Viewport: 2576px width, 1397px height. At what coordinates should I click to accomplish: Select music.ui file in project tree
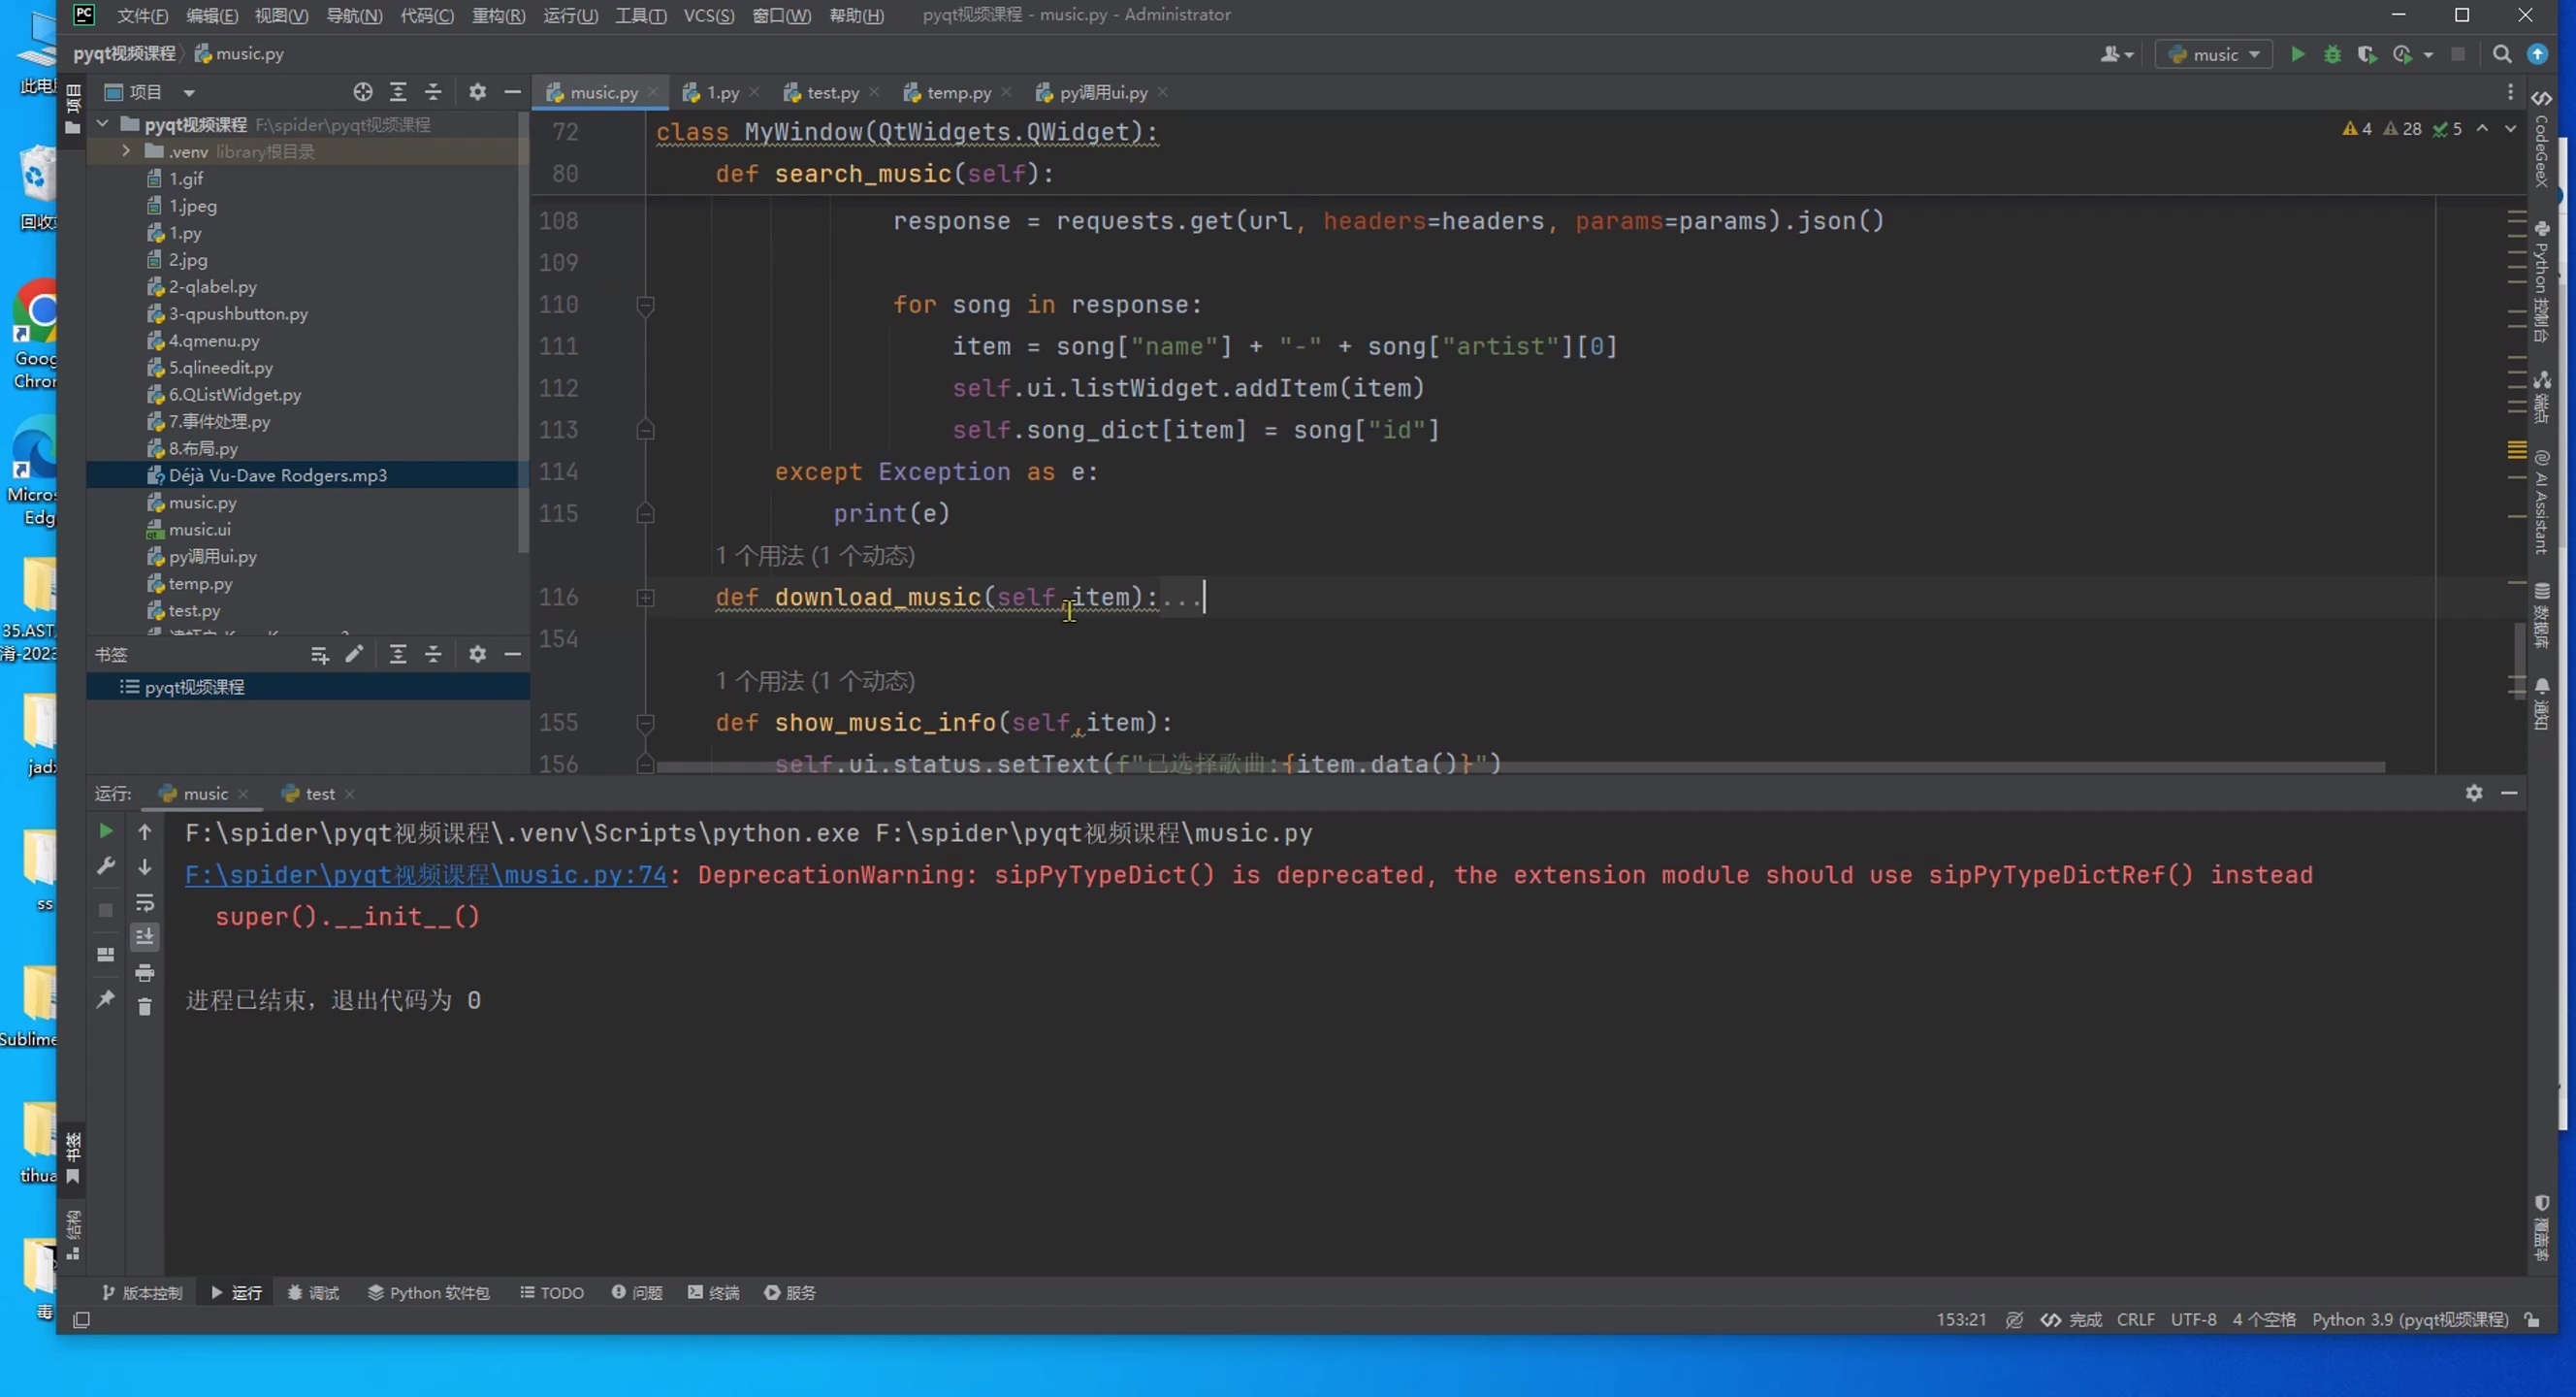(199, 529)
